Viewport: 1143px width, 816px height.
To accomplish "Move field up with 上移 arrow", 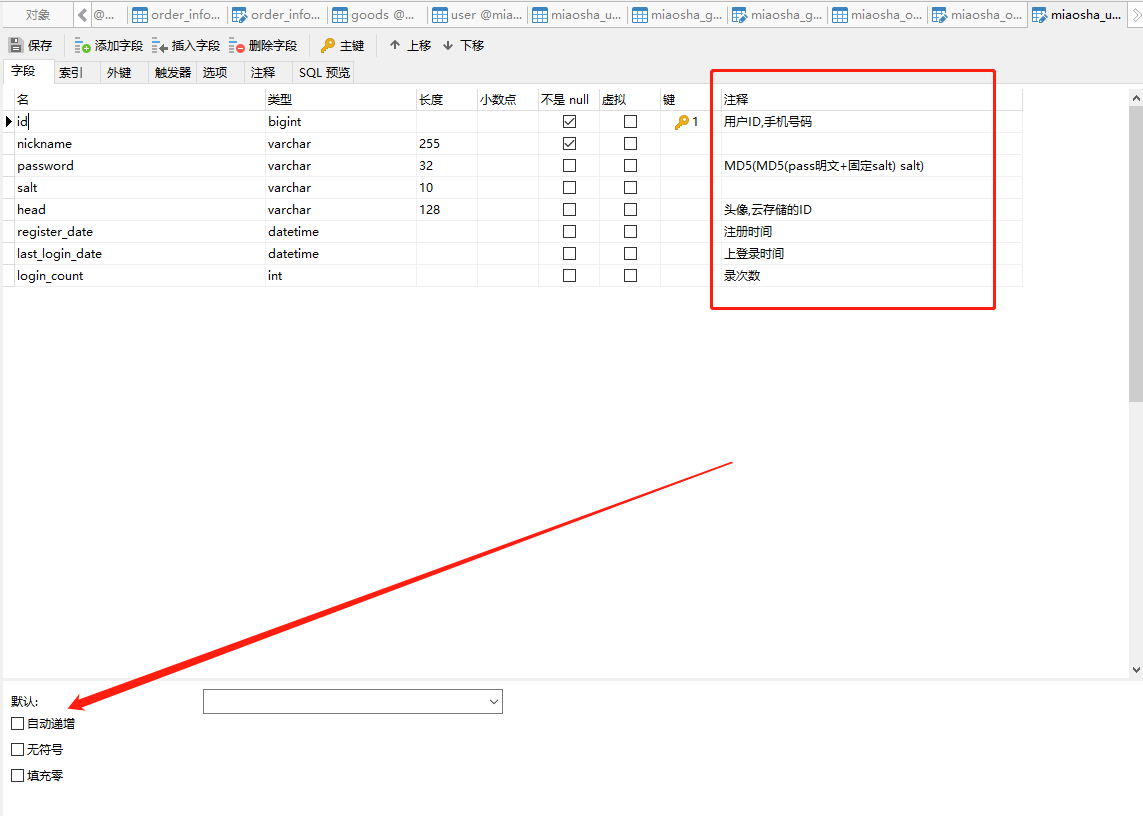I will pyautogui.click(x=394, y=45).
